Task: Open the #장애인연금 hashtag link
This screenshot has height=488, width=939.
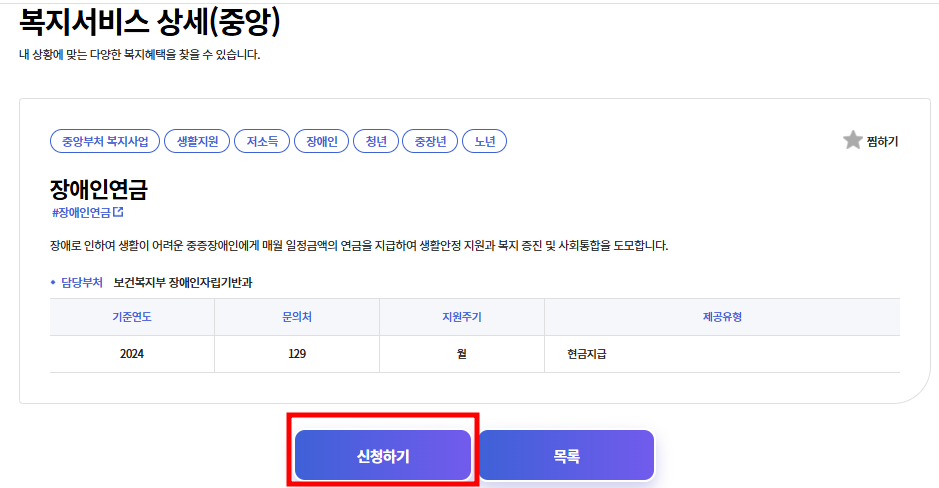Action: click(x=81, y=213)
